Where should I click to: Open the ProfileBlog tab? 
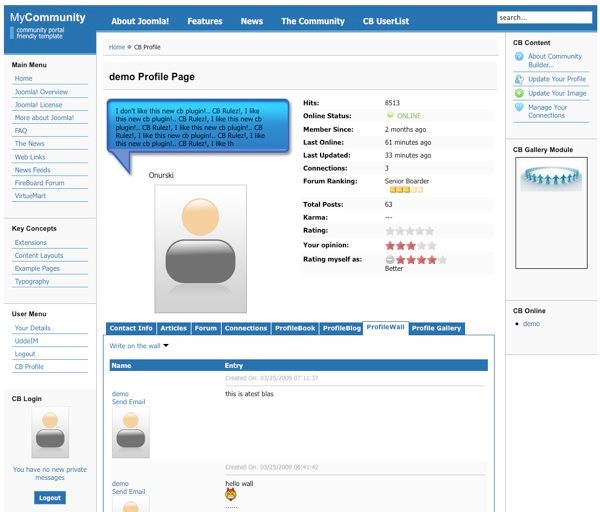(x=341, y=328)
